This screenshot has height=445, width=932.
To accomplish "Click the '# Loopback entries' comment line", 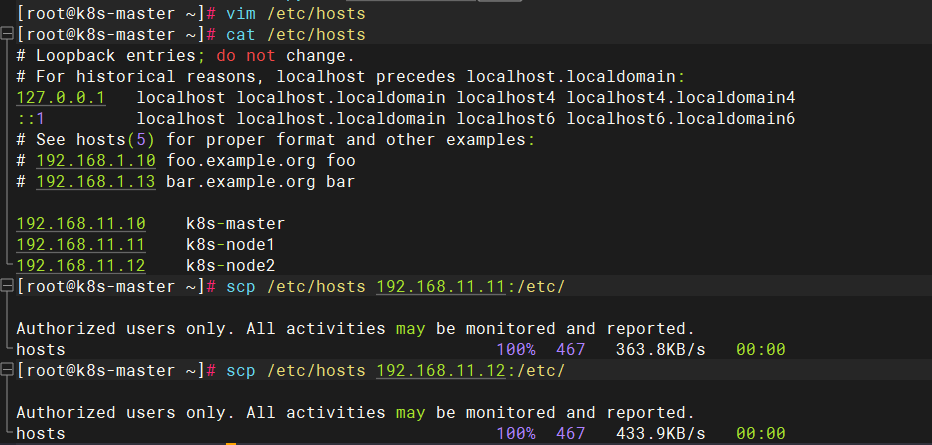I will pyautogui.click(x=185, y=56).
